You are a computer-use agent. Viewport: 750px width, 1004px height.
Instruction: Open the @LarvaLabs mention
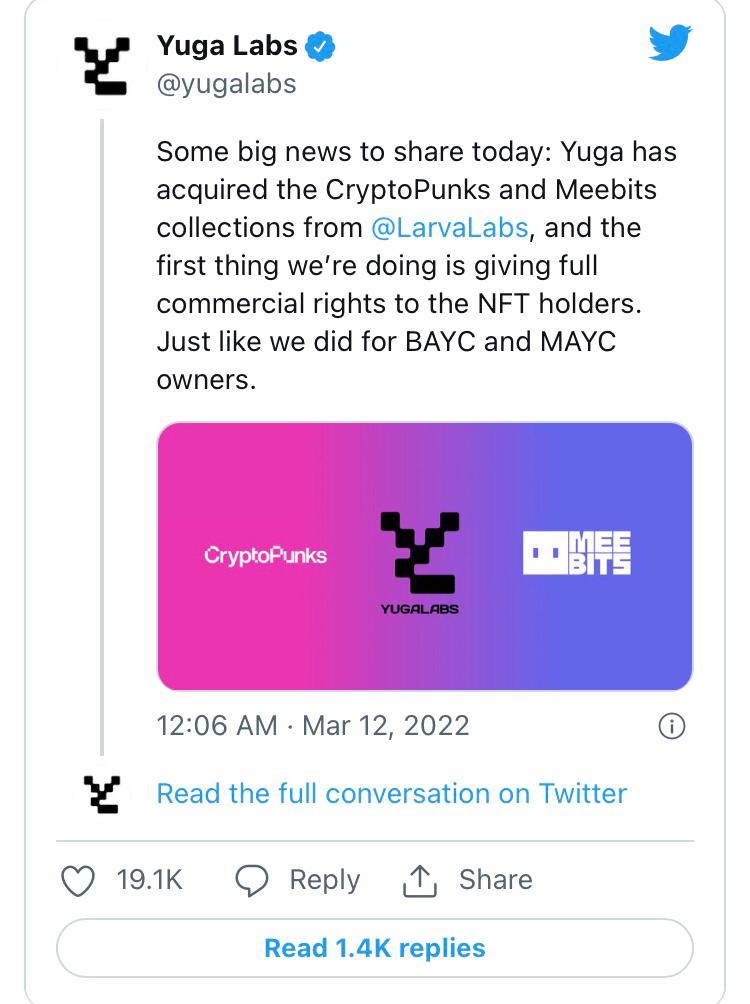coord(449,227)
